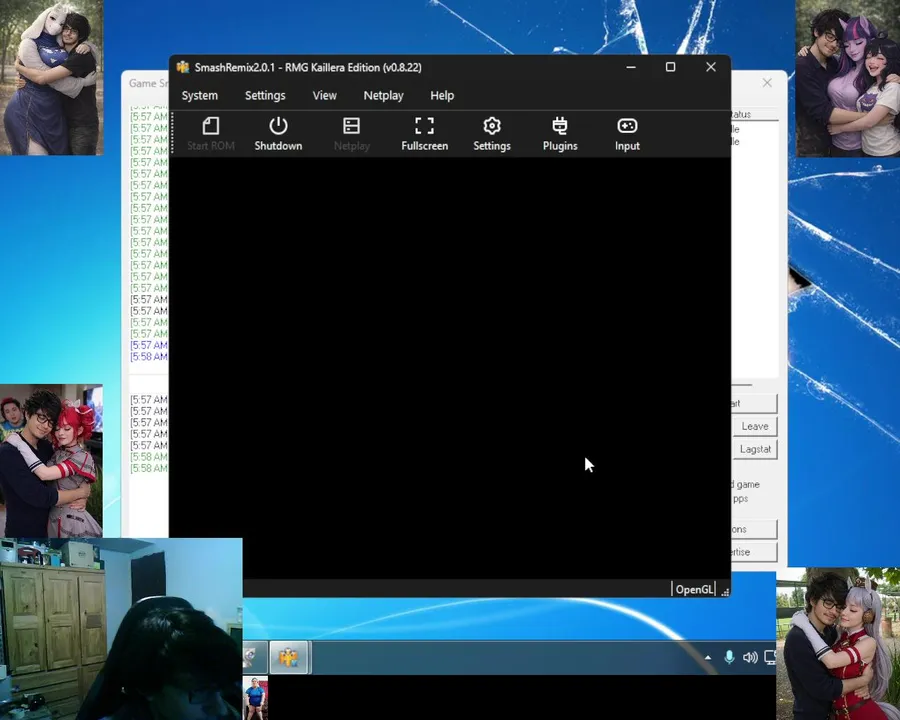
Task: Open the Plugins toolbar item
Action: 560,134
